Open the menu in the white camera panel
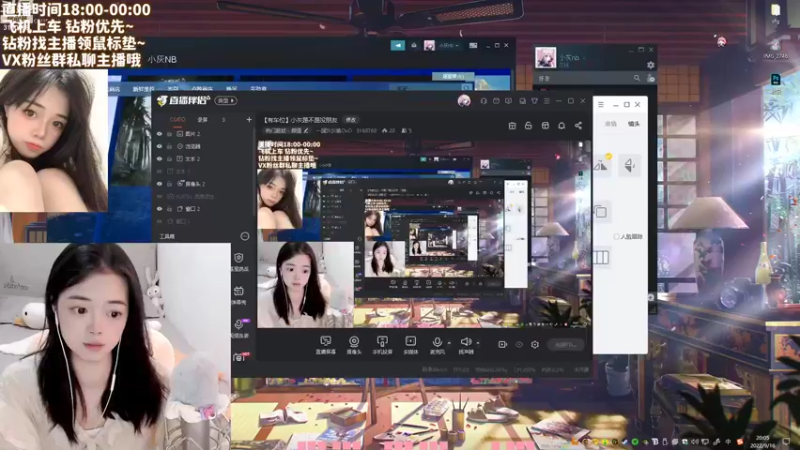 coord(601,105)
